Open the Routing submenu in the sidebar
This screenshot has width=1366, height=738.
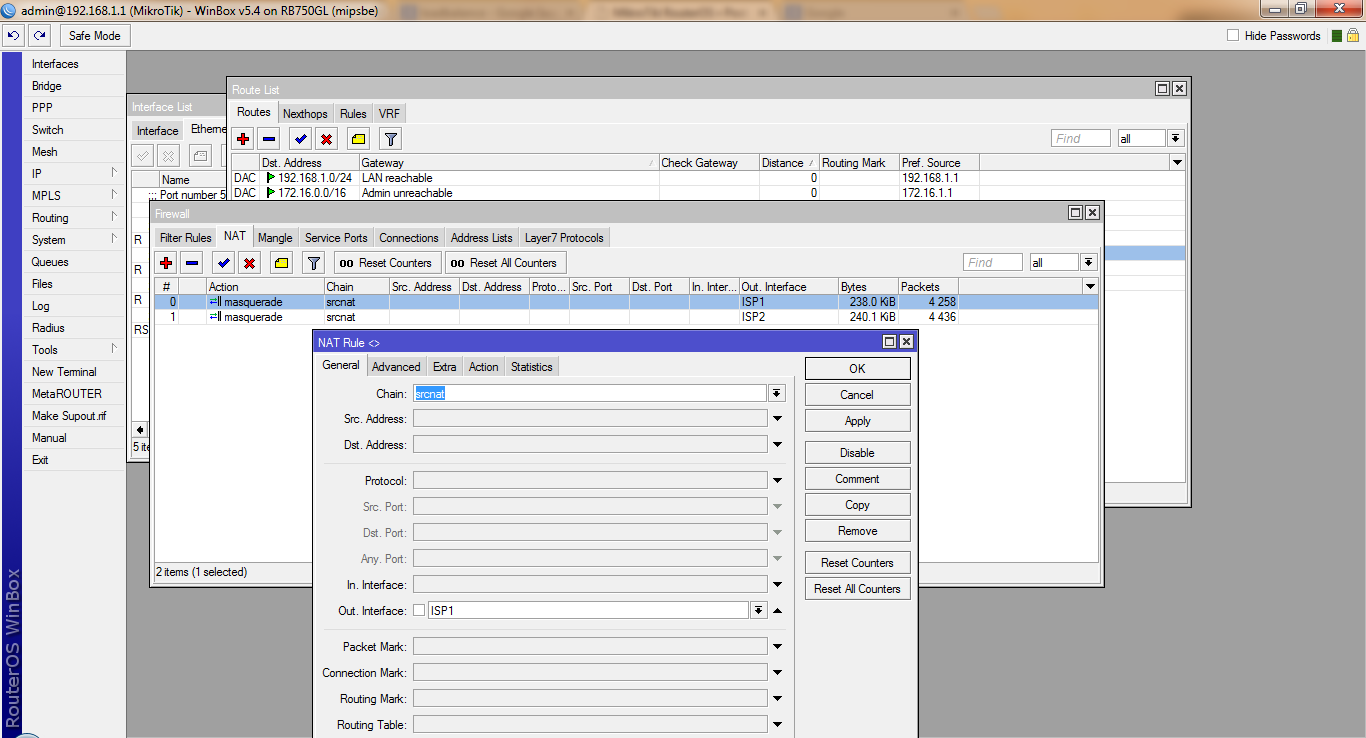(75, 218)
